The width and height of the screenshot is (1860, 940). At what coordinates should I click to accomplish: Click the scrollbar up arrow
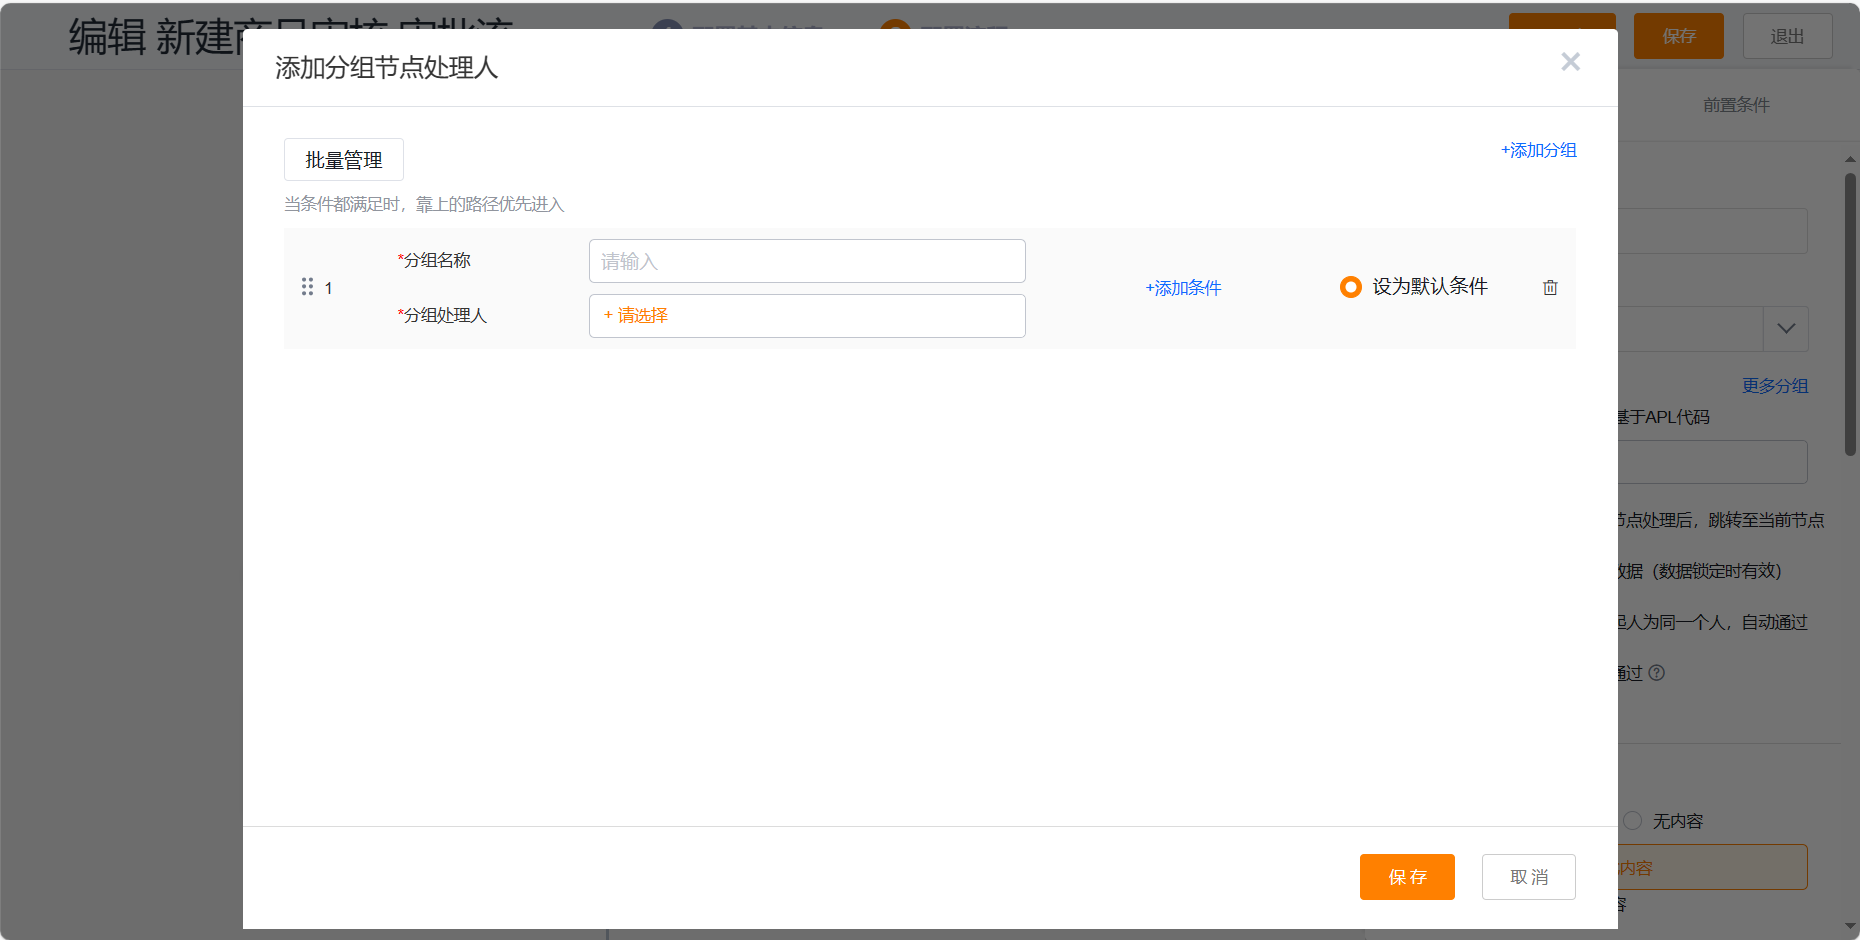1850,159
